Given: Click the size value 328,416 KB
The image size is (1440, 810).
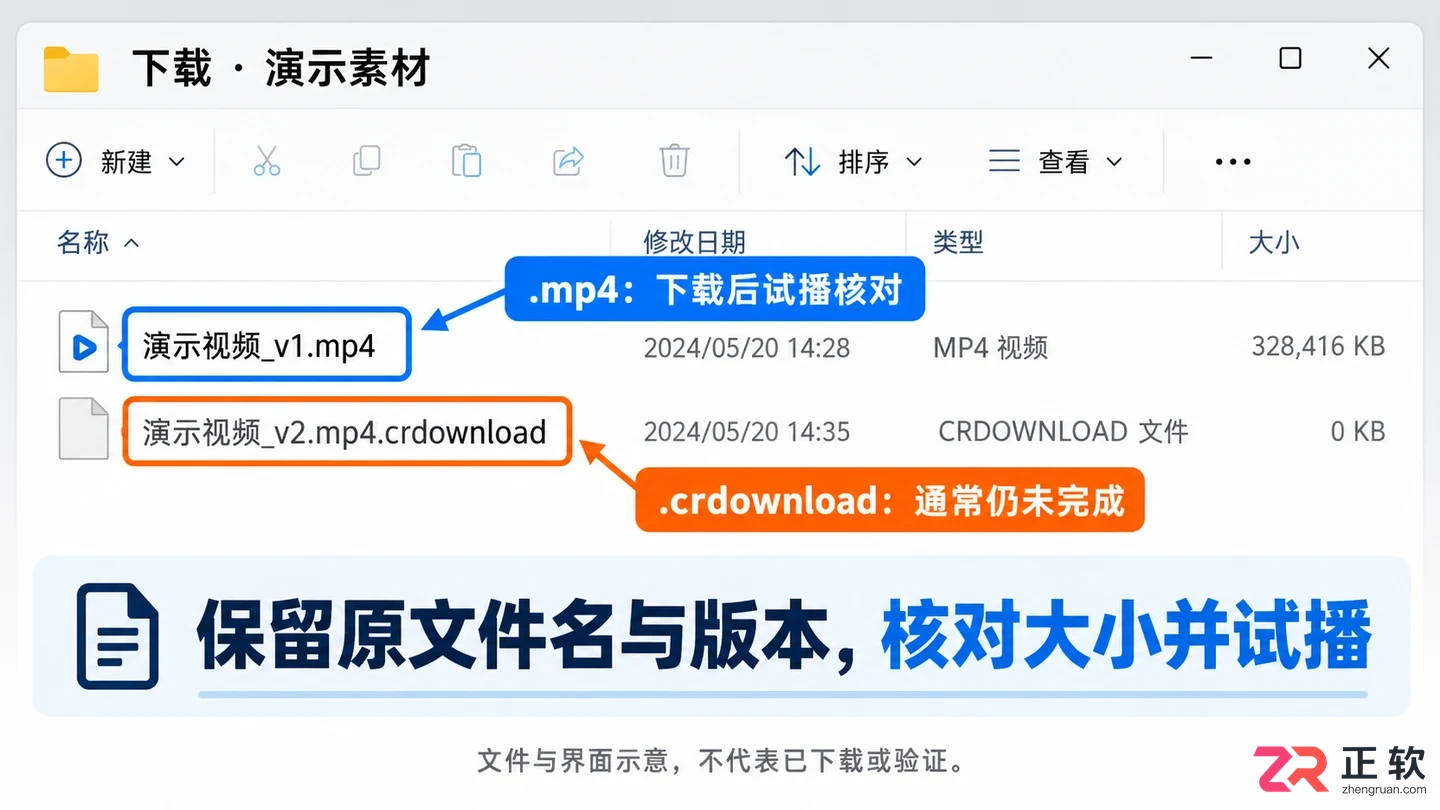Looking at the screenshot, I should coord(1318,346).
